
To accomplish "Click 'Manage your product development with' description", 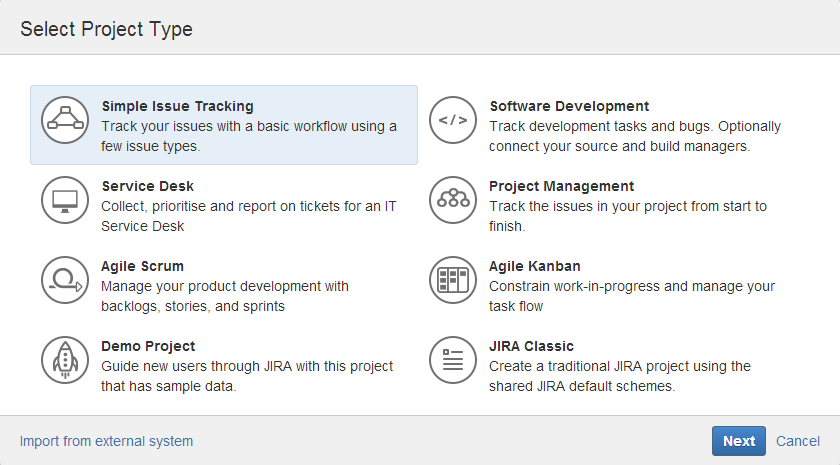I will [225, 296].
